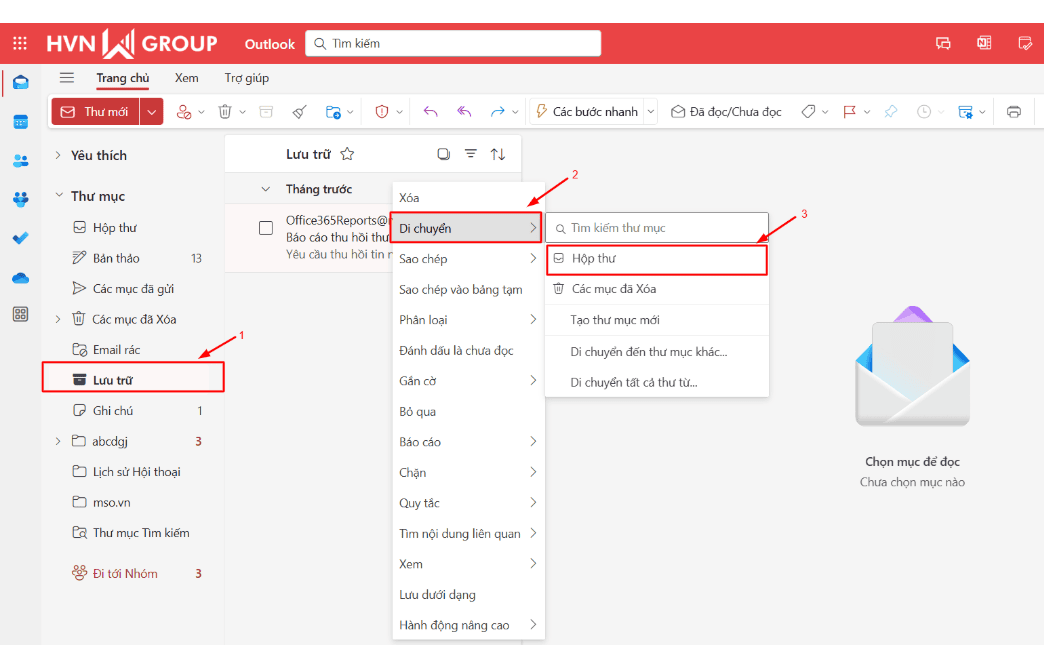The image size is (1044, 645).
Task: Open Mail from the left app rail
Action: point(21,83)
